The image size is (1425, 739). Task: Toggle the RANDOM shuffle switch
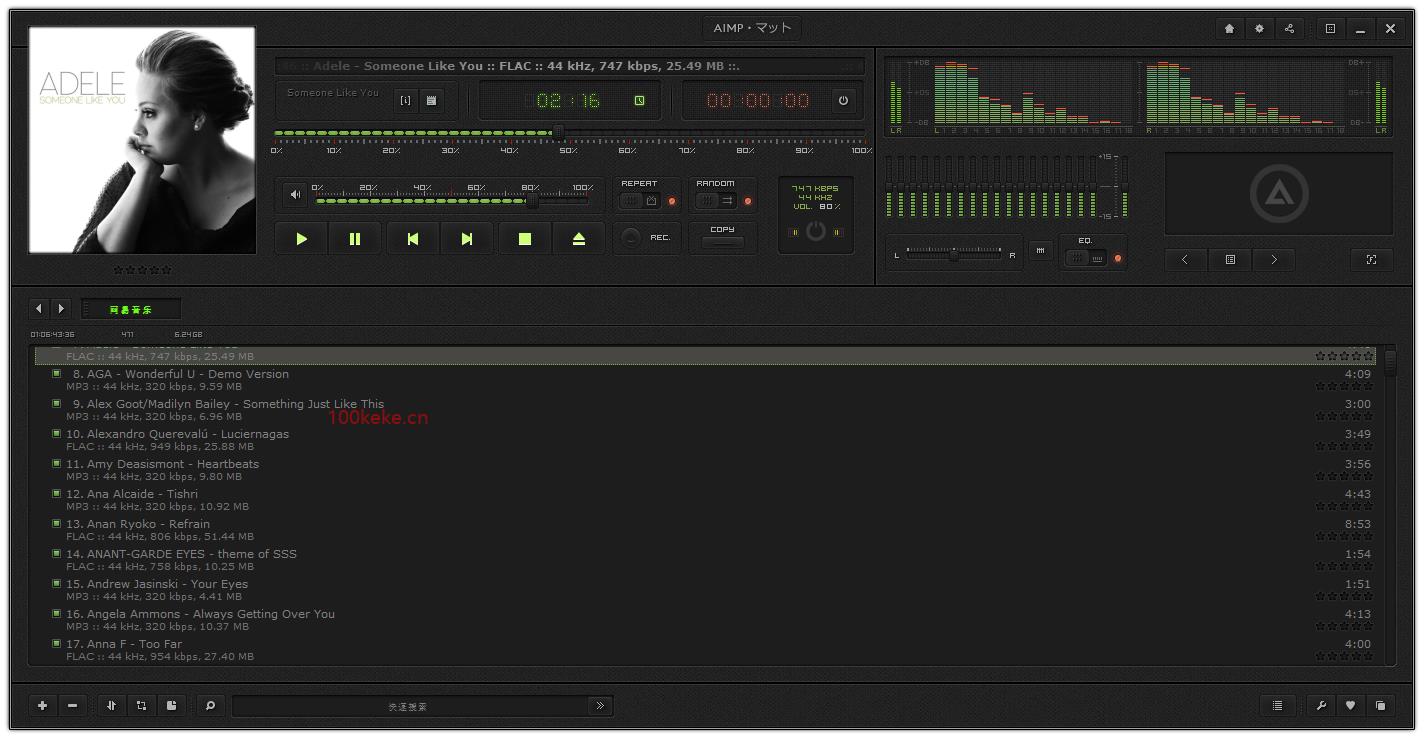[x=716, y=201]
